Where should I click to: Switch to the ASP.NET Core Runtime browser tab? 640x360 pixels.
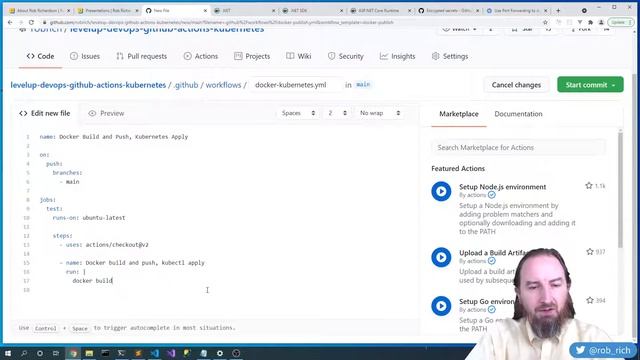[380, 11]
